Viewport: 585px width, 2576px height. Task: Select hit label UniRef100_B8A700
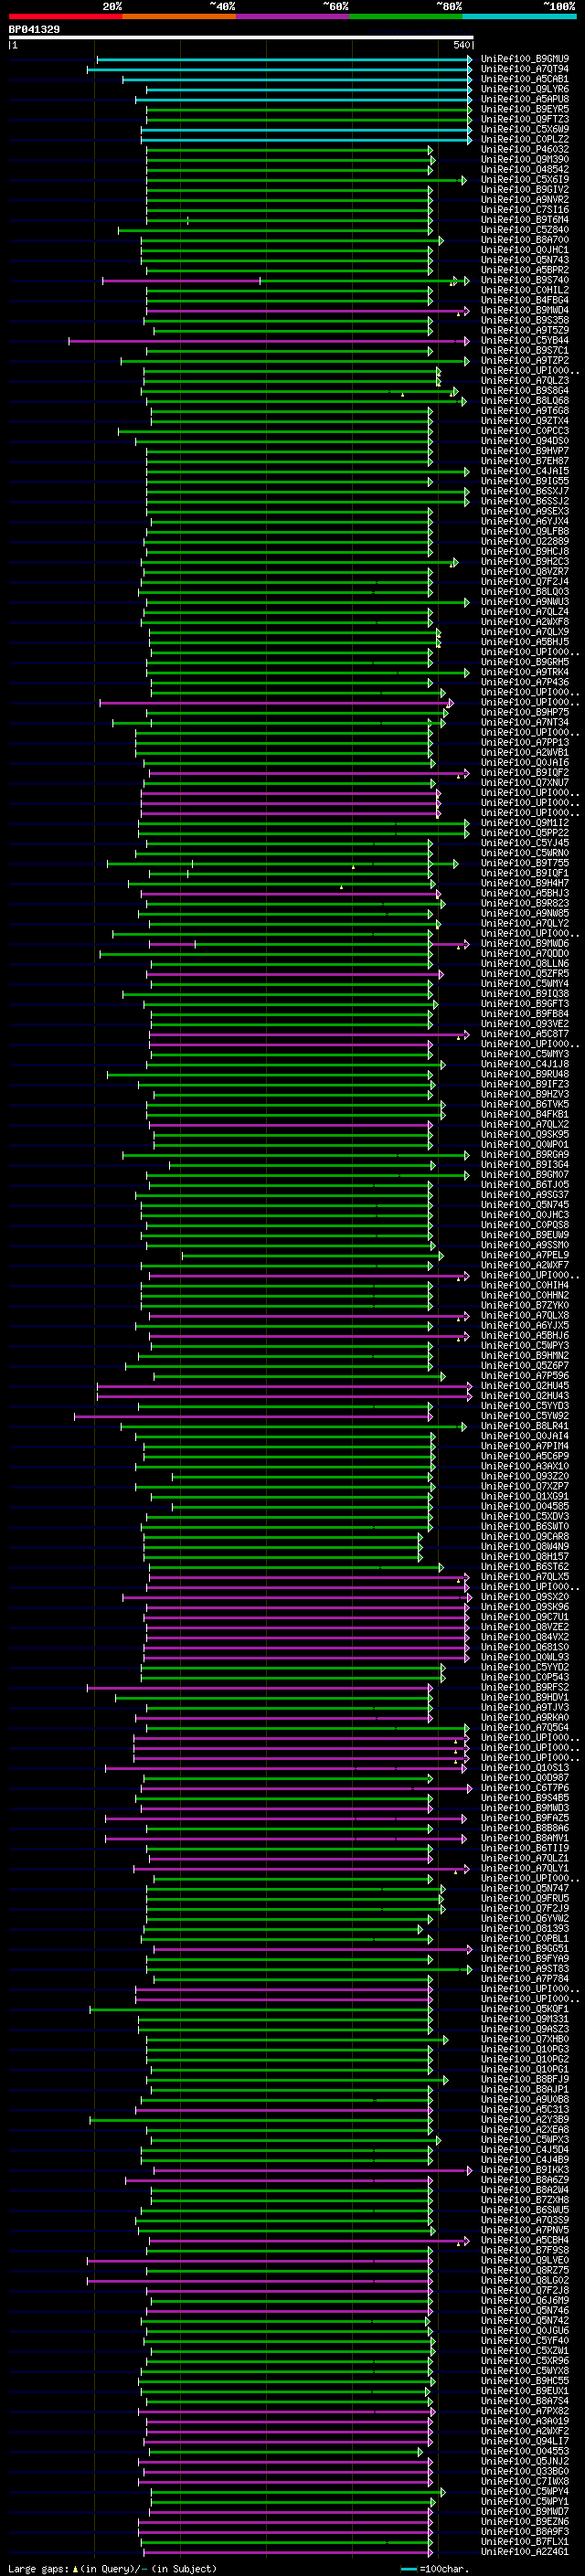point(525,240)
